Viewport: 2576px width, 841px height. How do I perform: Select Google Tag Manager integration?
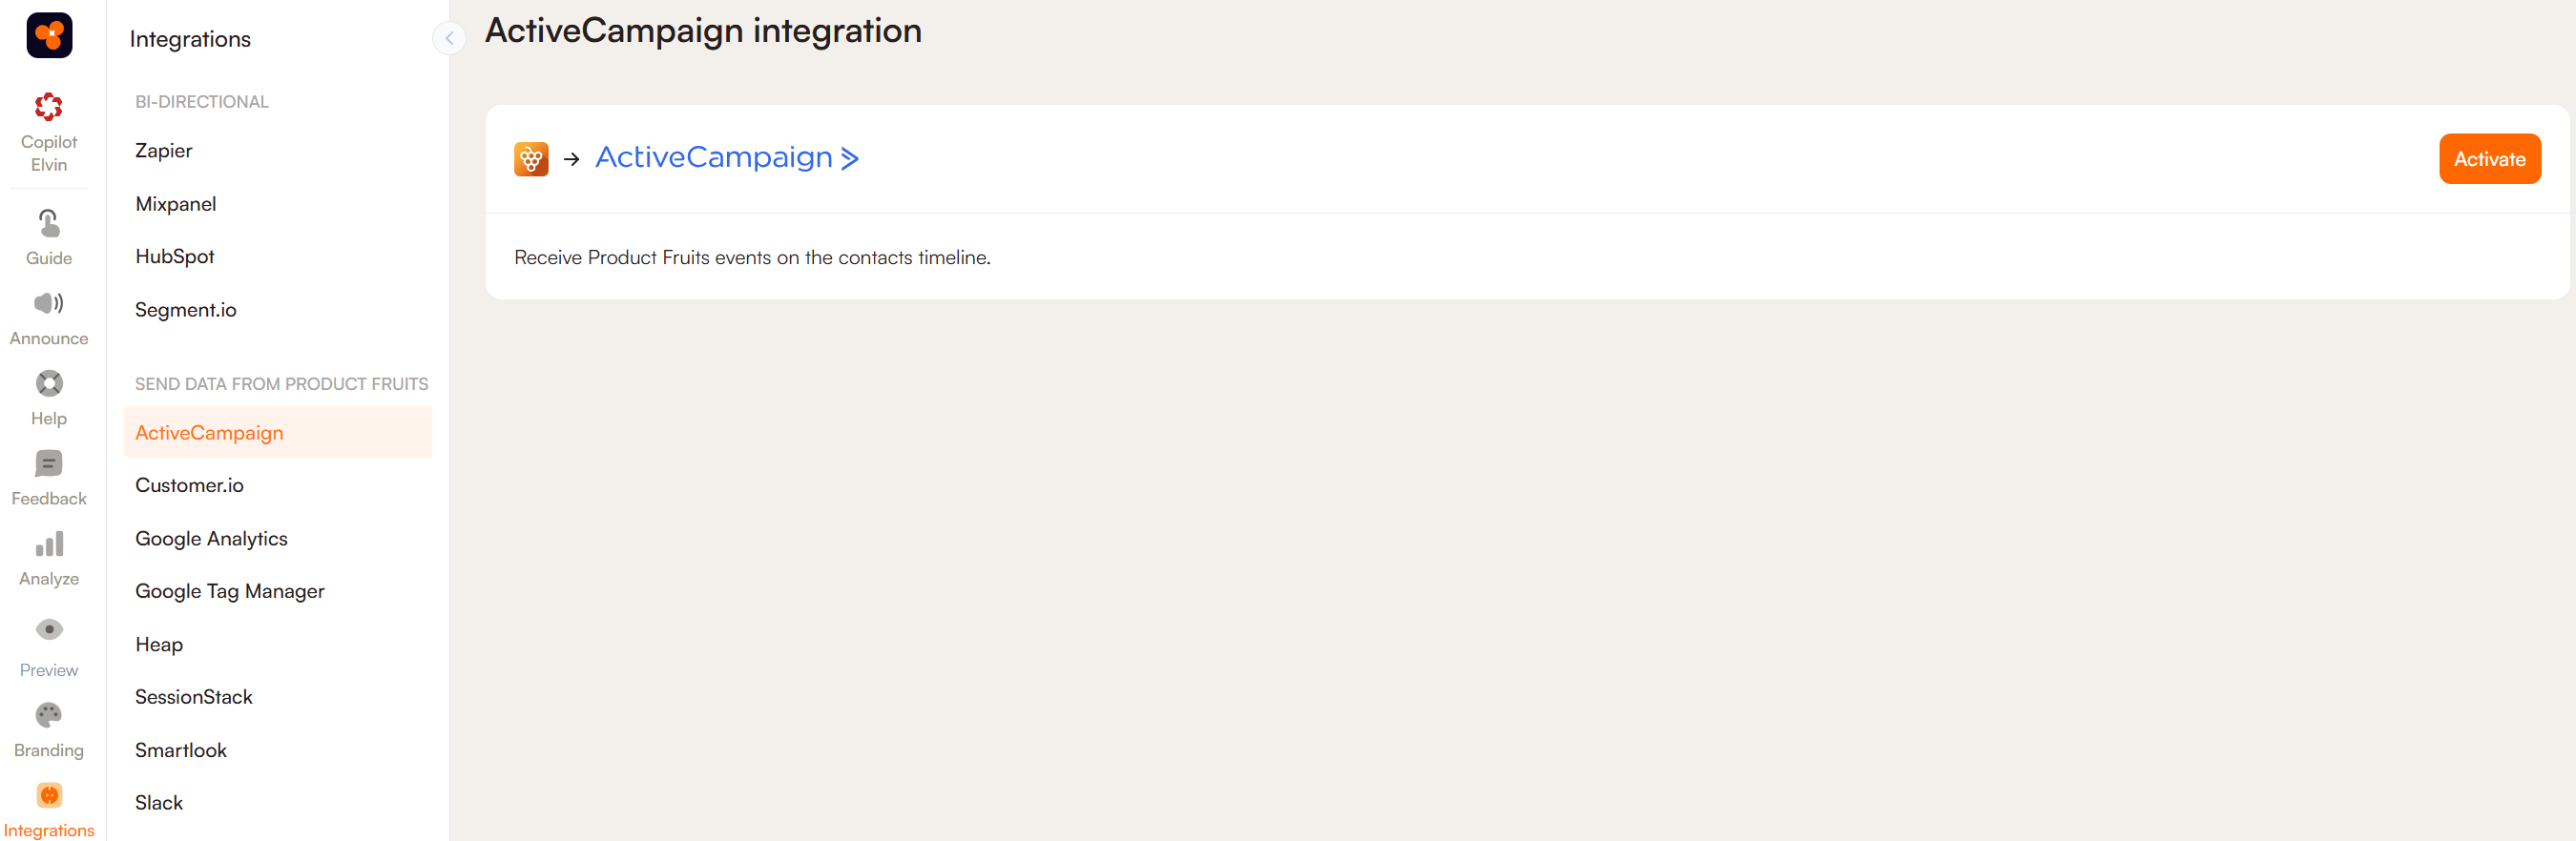(230, 592)
